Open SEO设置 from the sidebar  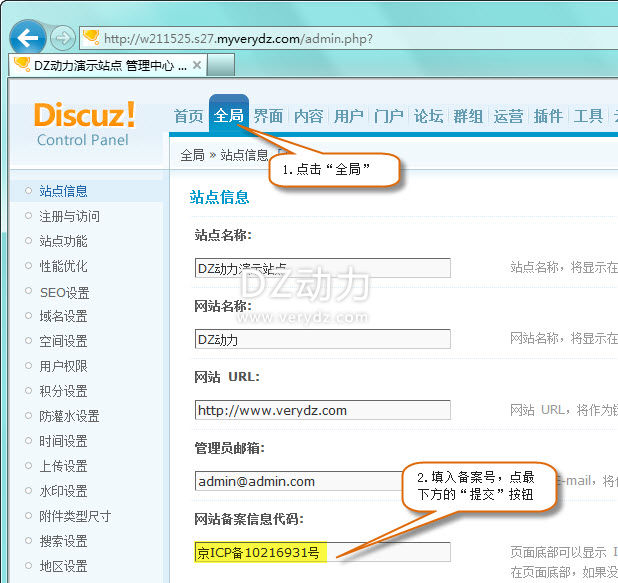(x=64, y=291)
